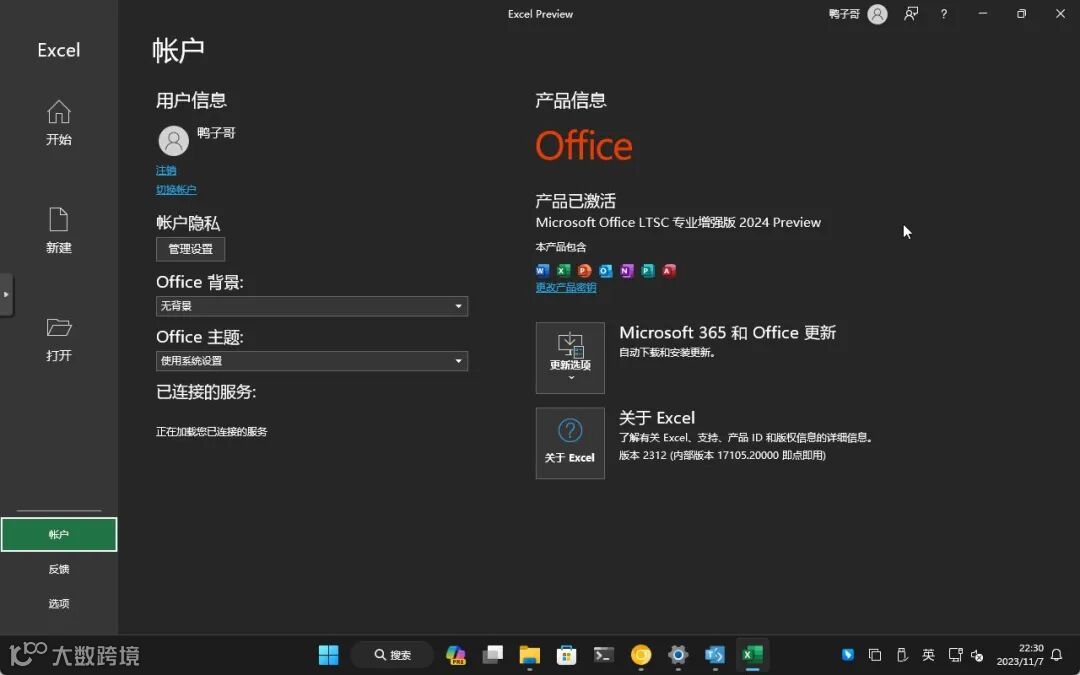Click the Publisher product icon
Image resolution: width=1080 pixels, height=675 pixels.
(x=647, y=270)
